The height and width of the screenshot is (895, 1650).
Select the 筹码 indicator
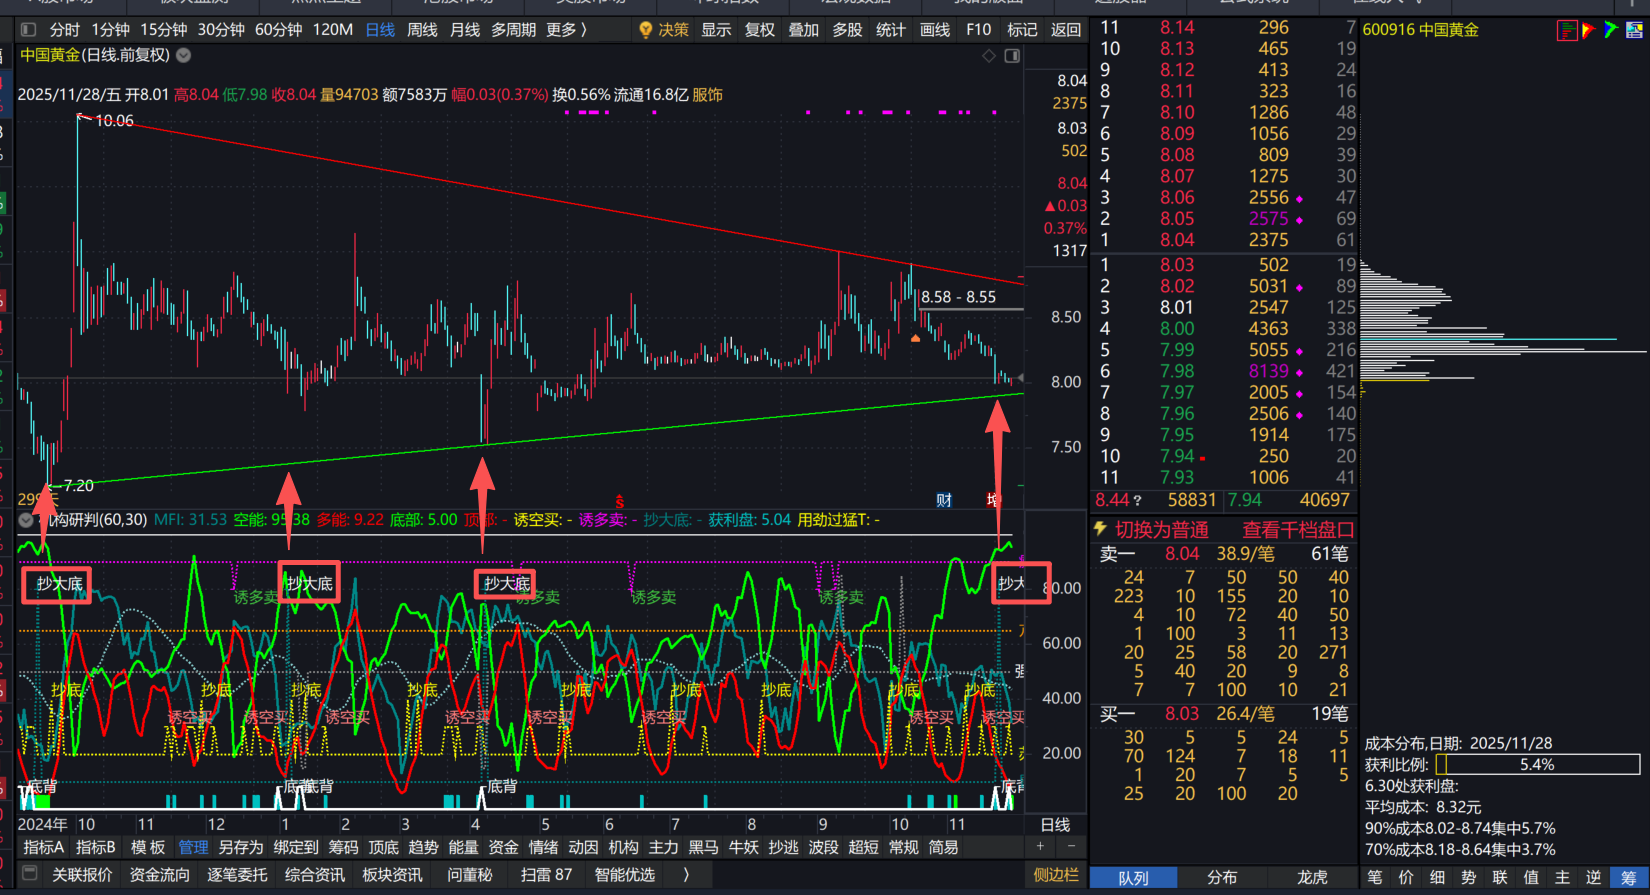tap(343, 847)
